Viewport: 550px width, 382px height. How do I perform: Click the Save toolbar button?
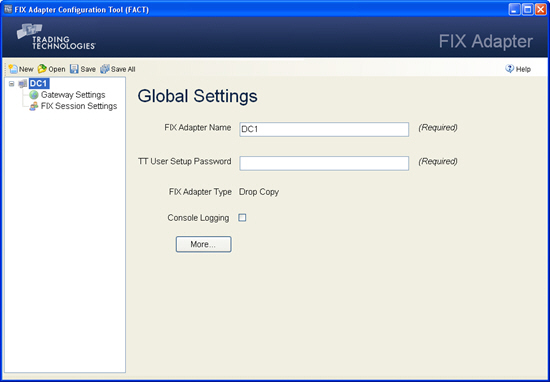point(83,69)
